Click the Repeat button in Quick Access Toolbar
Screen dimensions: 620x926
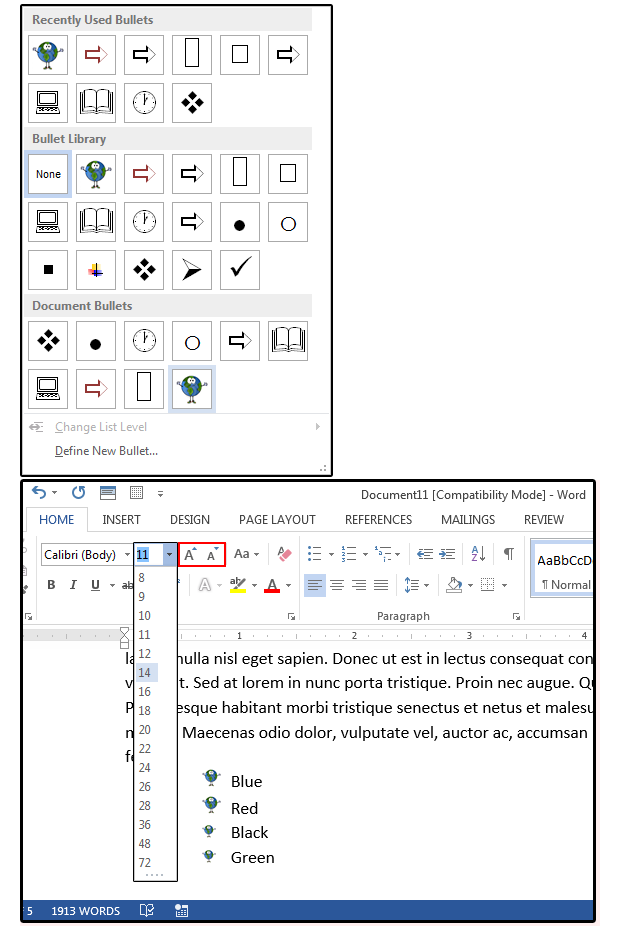click(x=79, y=492)
